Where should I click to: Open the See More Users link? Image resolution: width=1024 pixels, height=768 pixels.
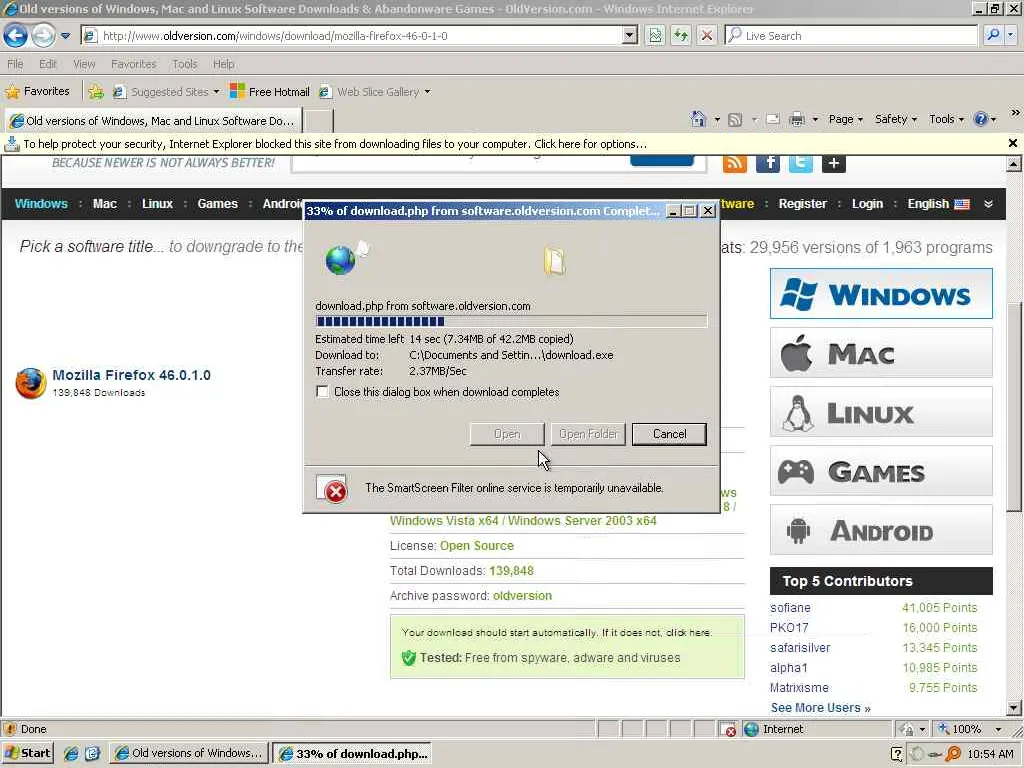click(820, 708)
